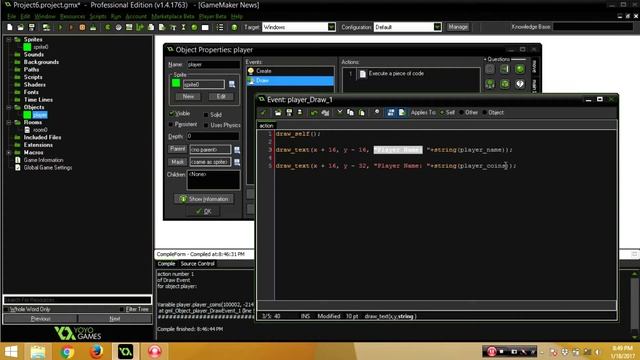Click the New sprite button
The height and width of the screenshot is (360, 640).
tap(188, 97)
